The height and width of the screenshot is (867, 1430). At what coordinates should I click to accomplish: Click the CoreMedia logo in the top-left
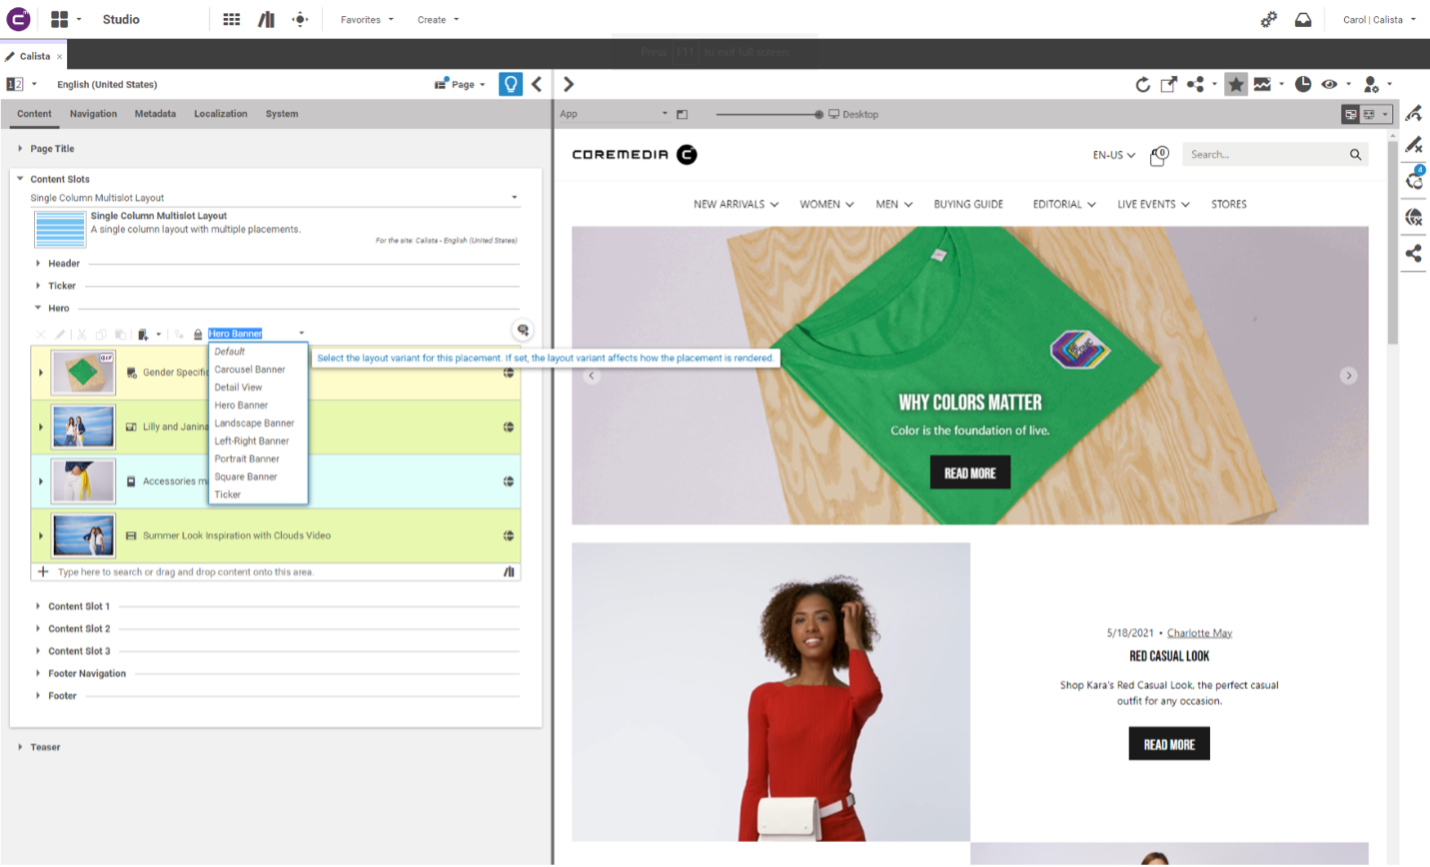tap(18, 19)
